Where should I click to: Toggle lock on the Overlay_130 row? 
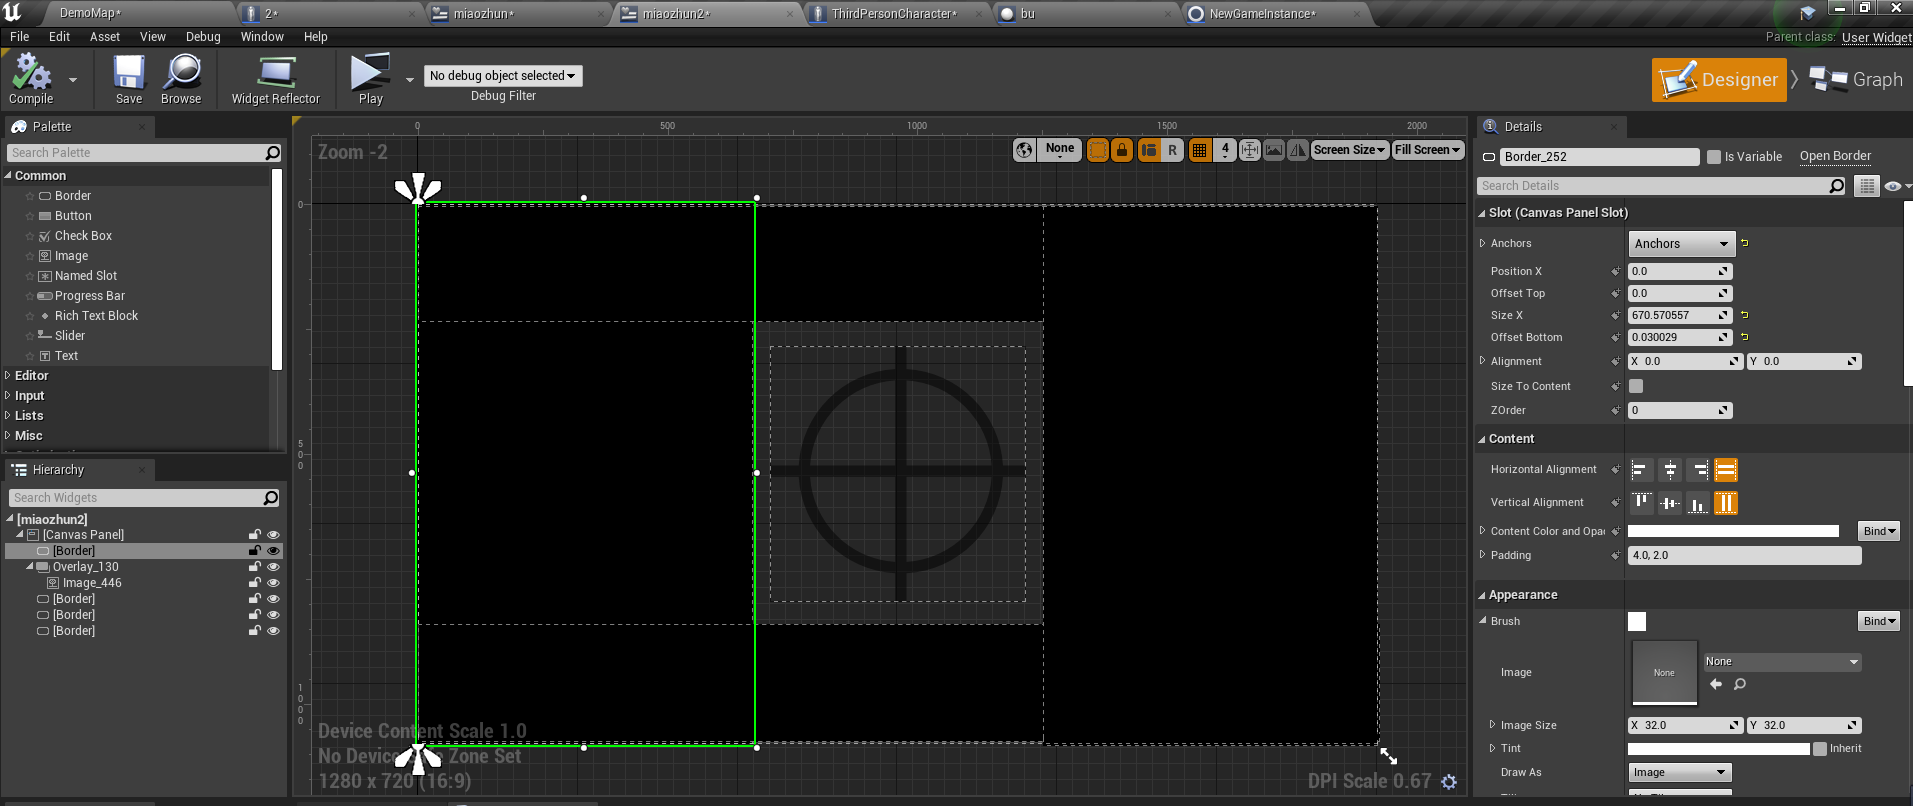coord(255,567)
